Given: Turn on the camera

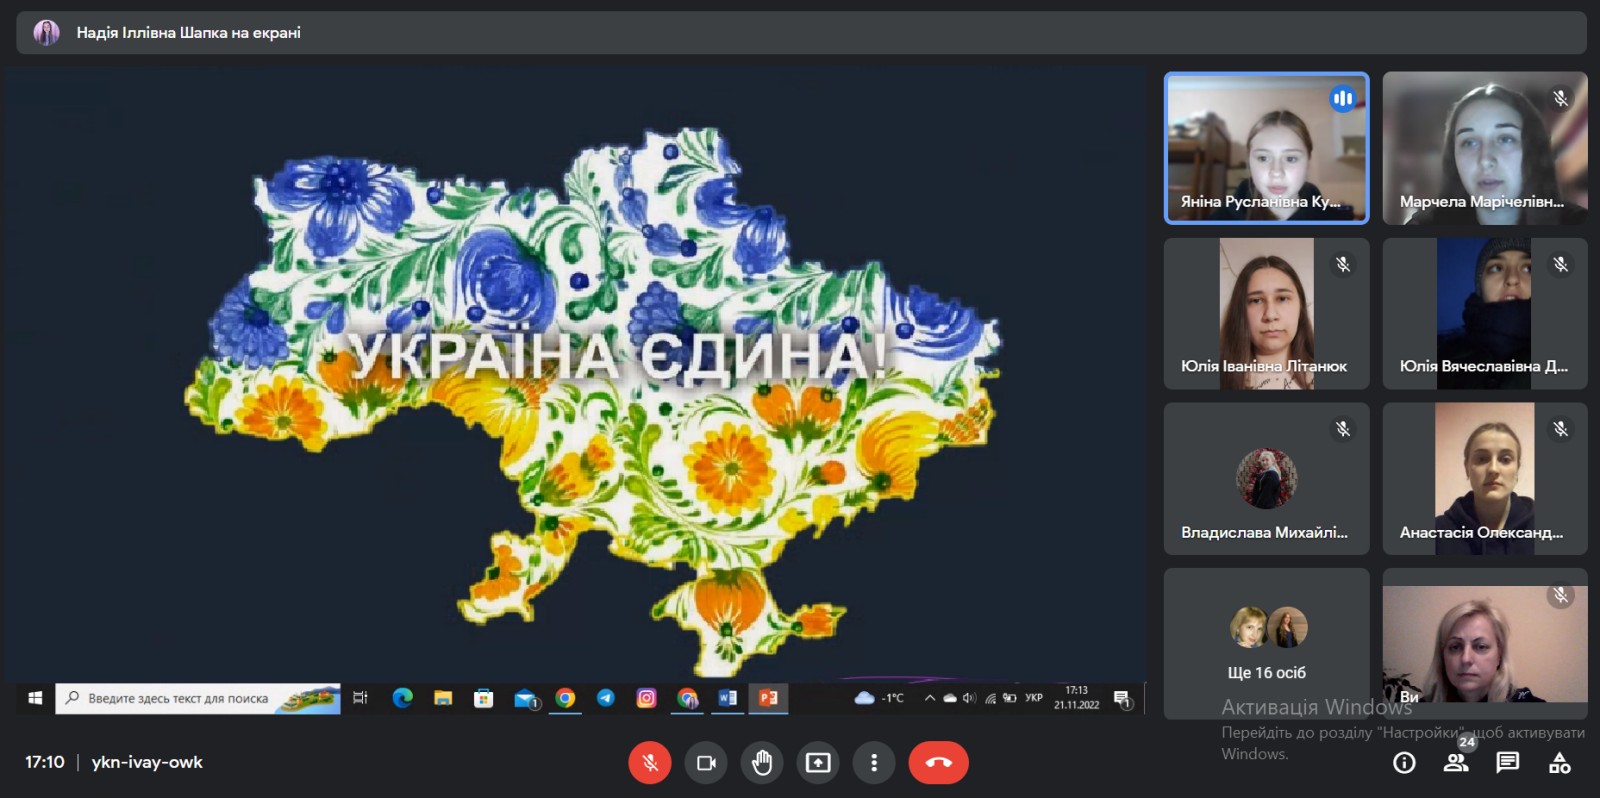Looking at the screenshot, I should coord(706,763).
